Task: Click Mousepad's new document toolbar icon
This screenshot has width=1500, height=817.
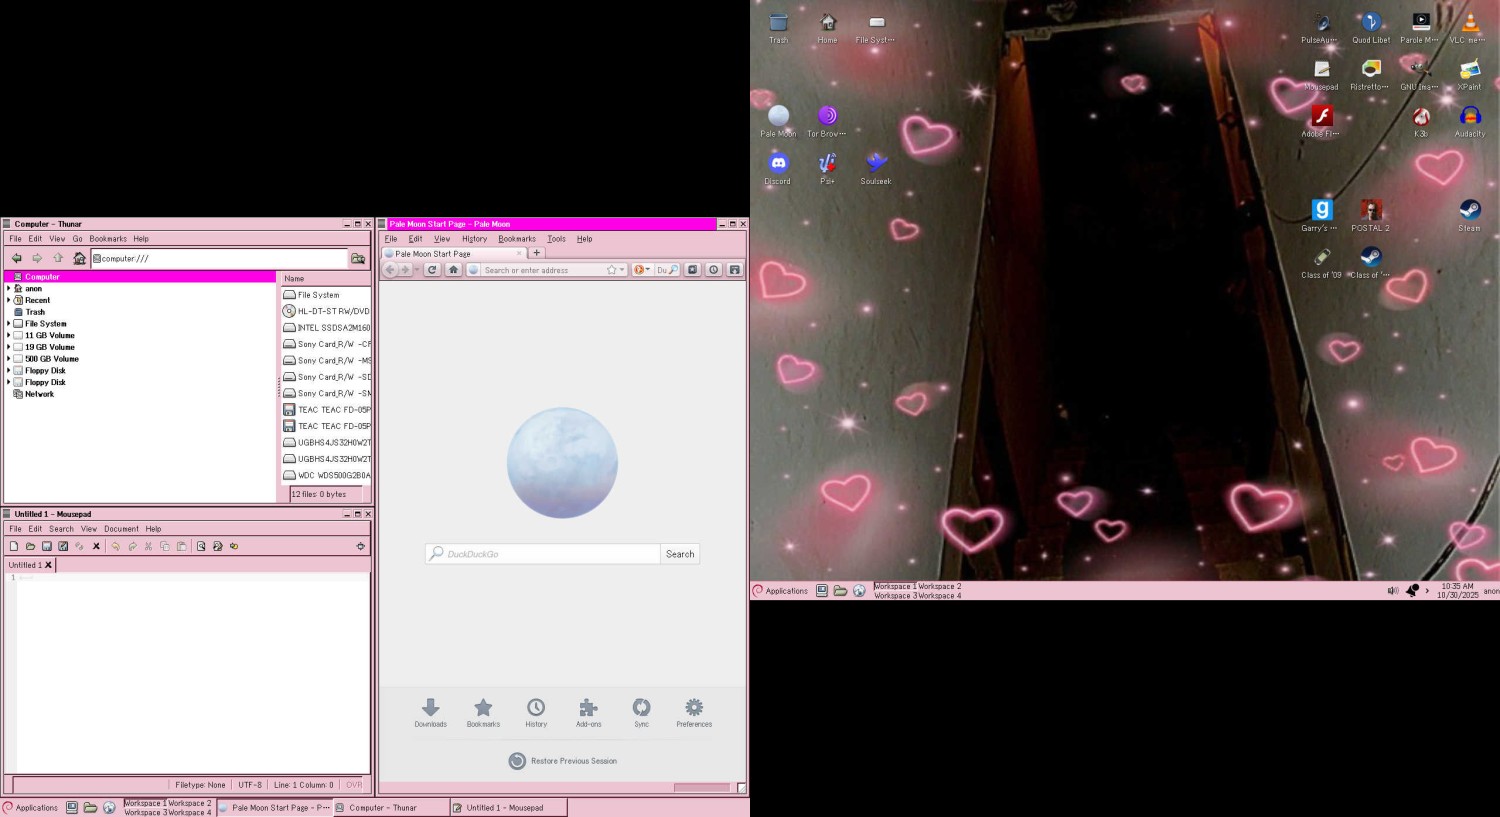Action: [x=14, y=546]
